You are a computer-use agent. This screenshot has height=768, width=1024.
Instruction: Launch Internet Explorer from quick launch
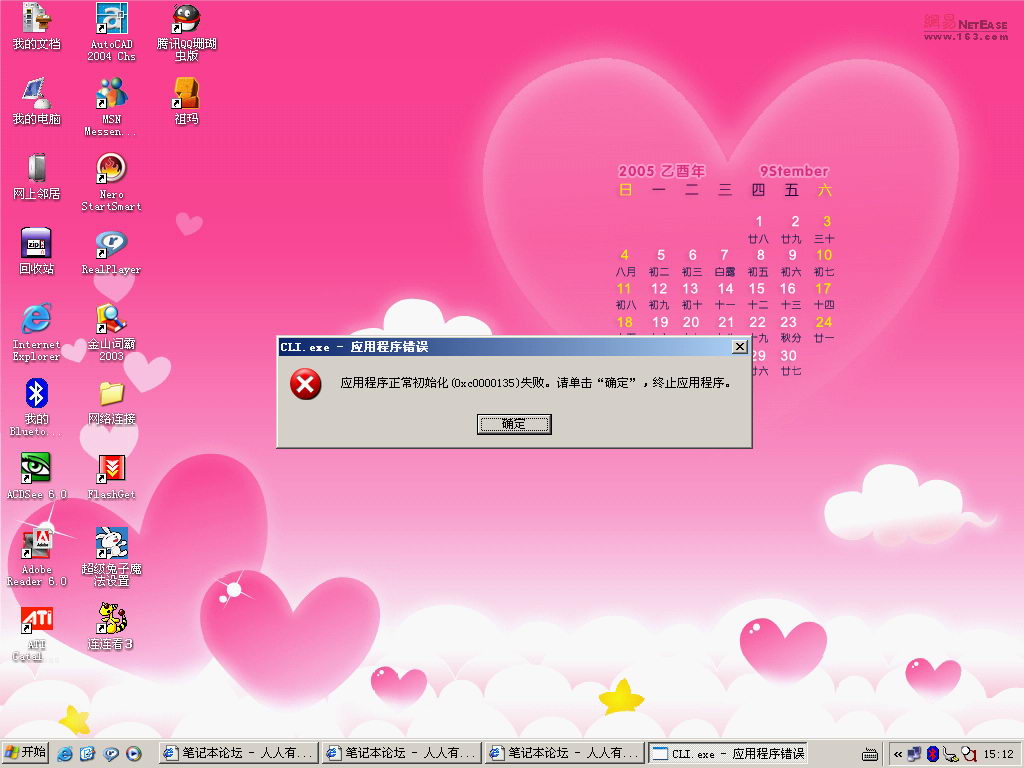coord(65,754)
